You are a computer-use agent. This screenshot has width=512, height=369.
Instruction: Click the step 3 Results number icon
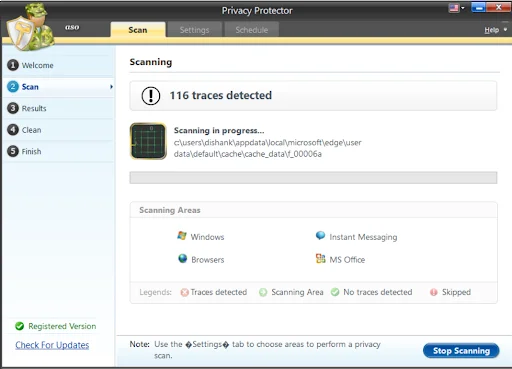13,108
